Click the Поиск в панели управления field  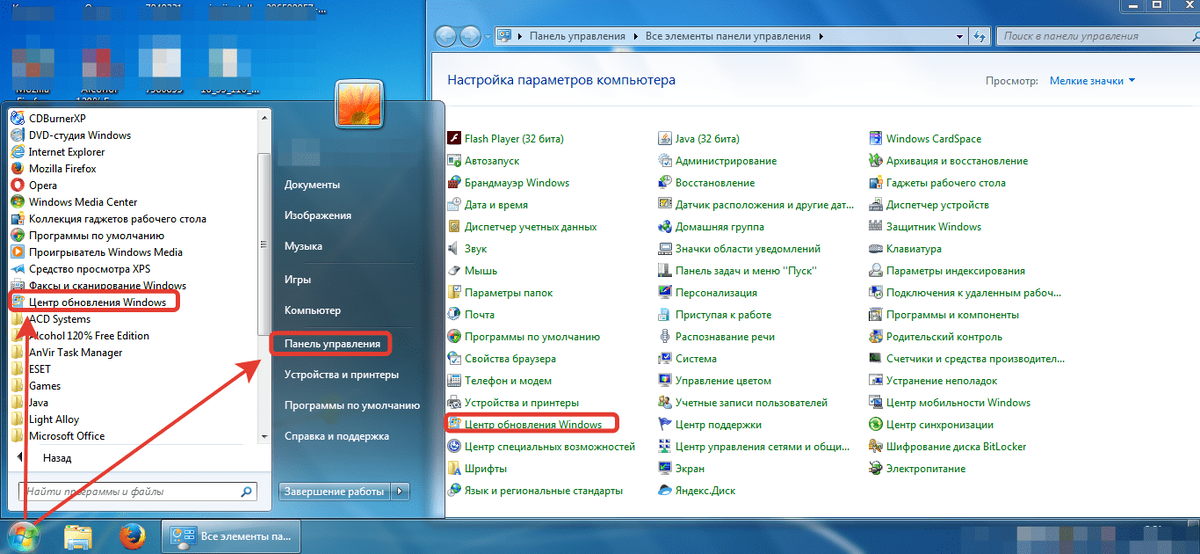pos(1096,36)
